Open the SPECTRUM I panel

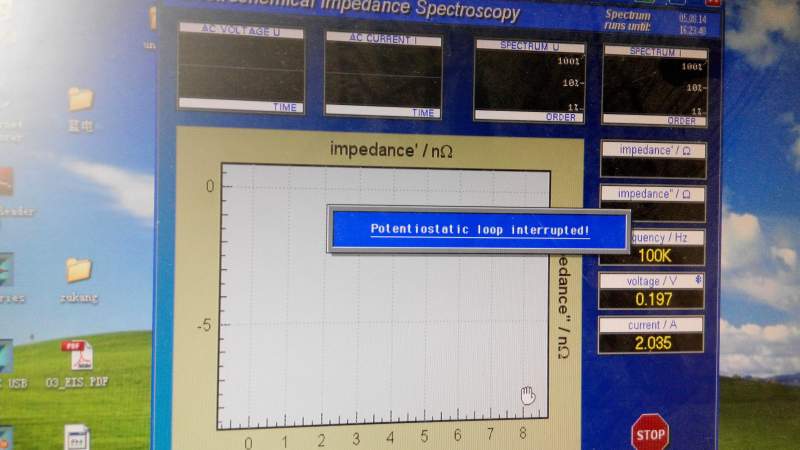(x=655, y=86)
